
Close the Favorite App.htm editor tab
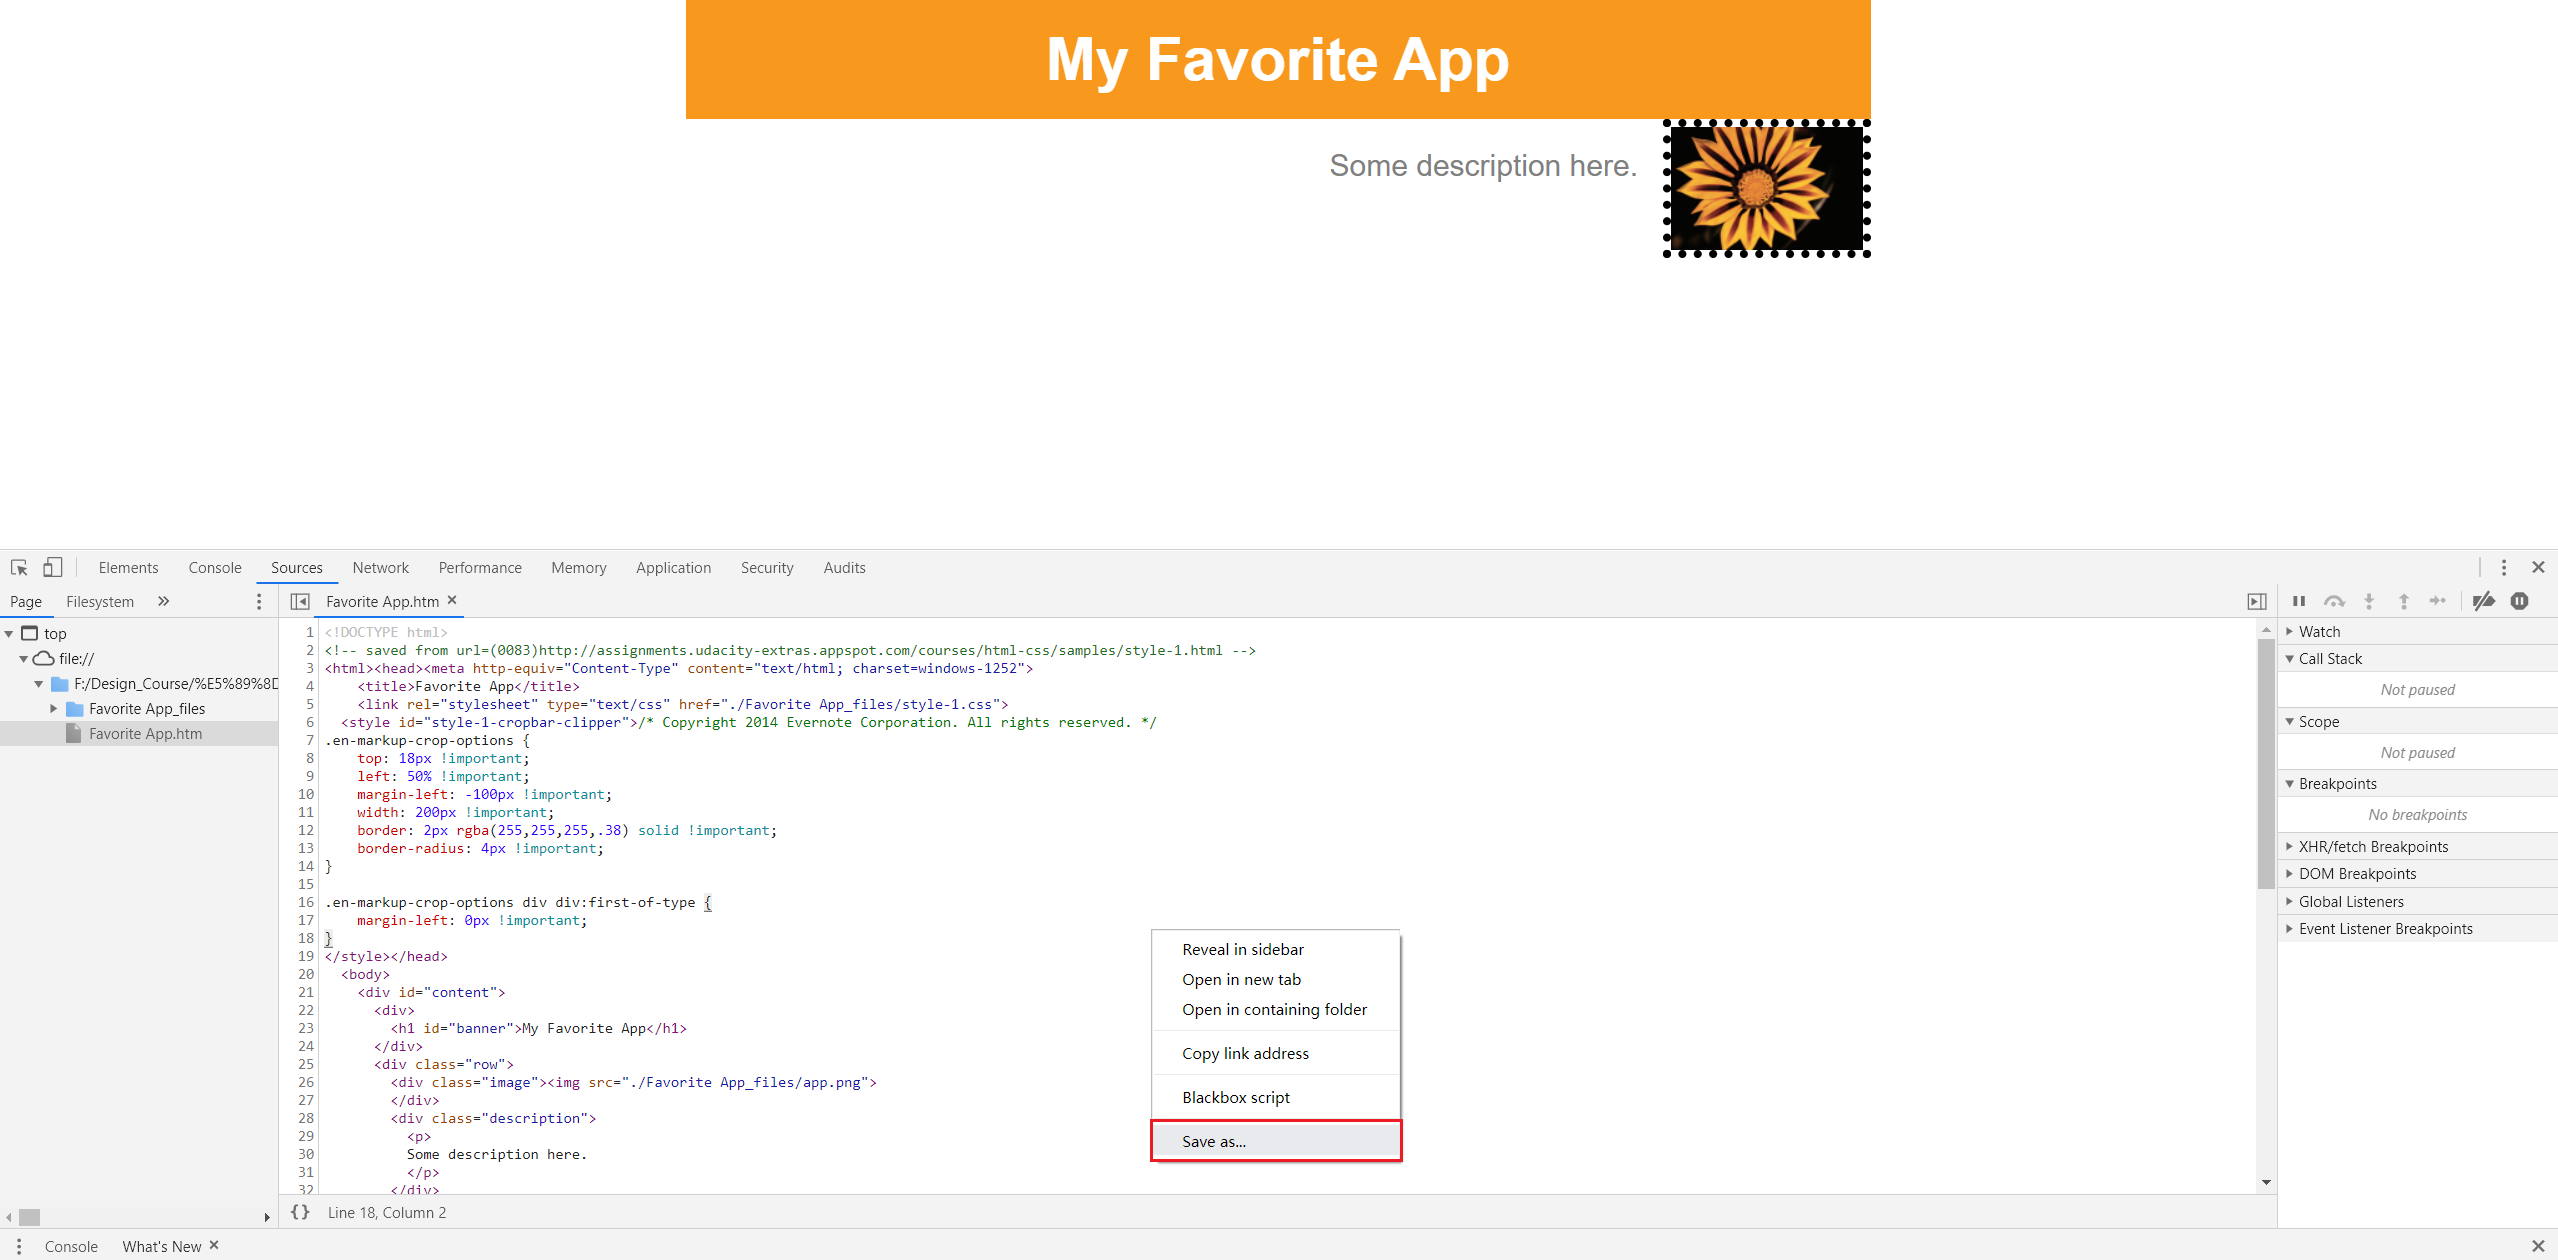coord(452,600)
